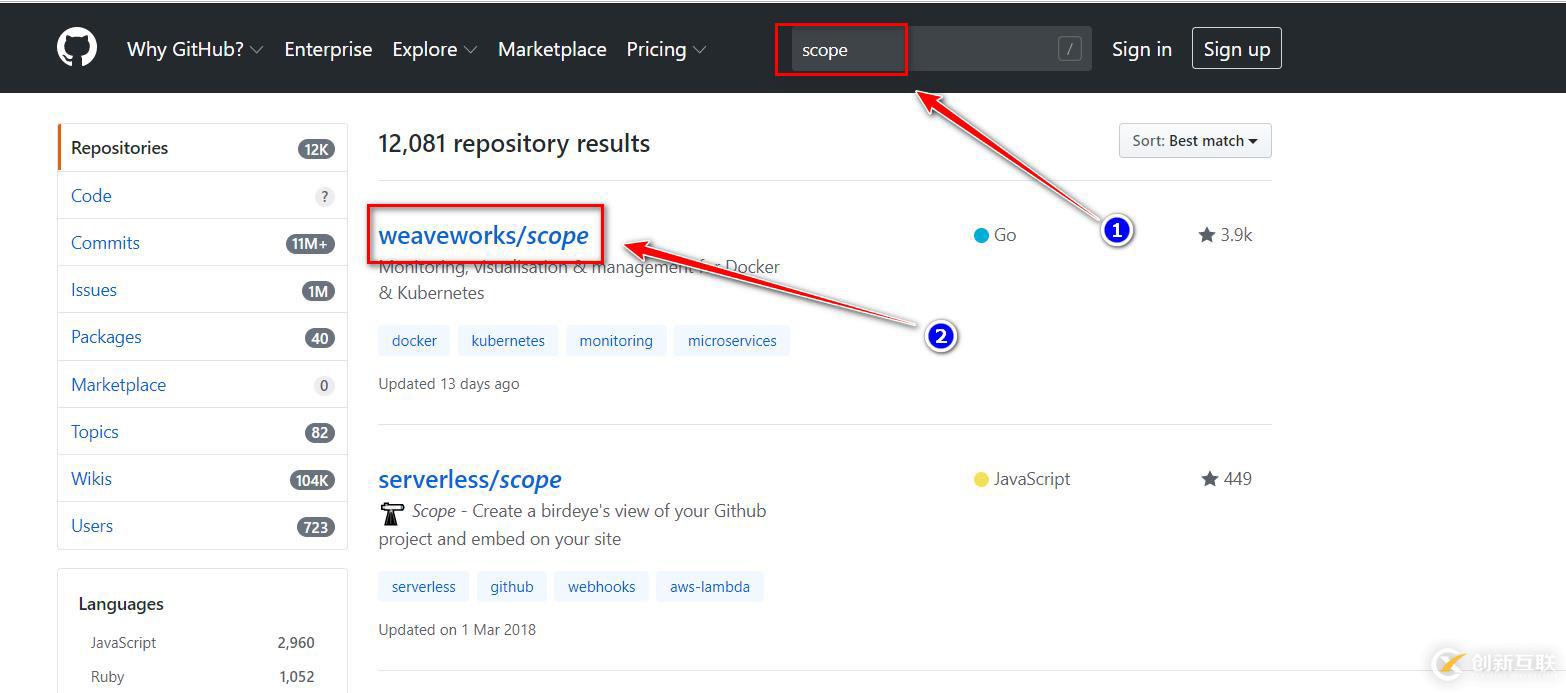Click the docker topic tag
This screenshot has width=1566, height=693.
414,341
